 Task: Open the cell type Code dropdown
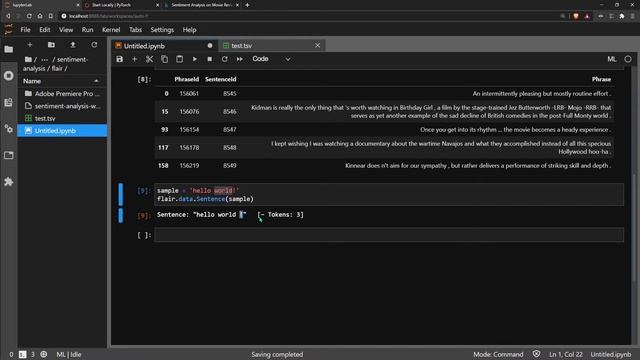[271, 59]
